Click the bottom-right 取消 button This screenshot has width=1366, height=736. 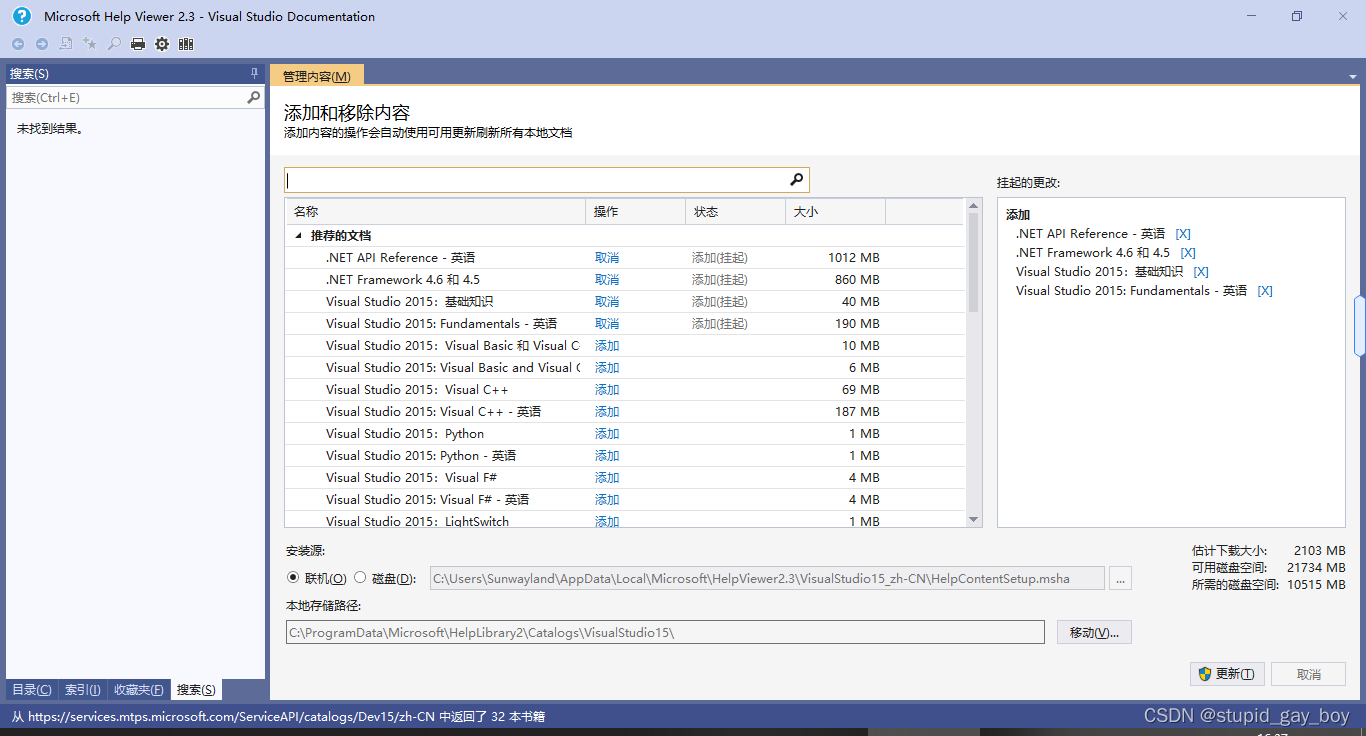click(1308, 674)
